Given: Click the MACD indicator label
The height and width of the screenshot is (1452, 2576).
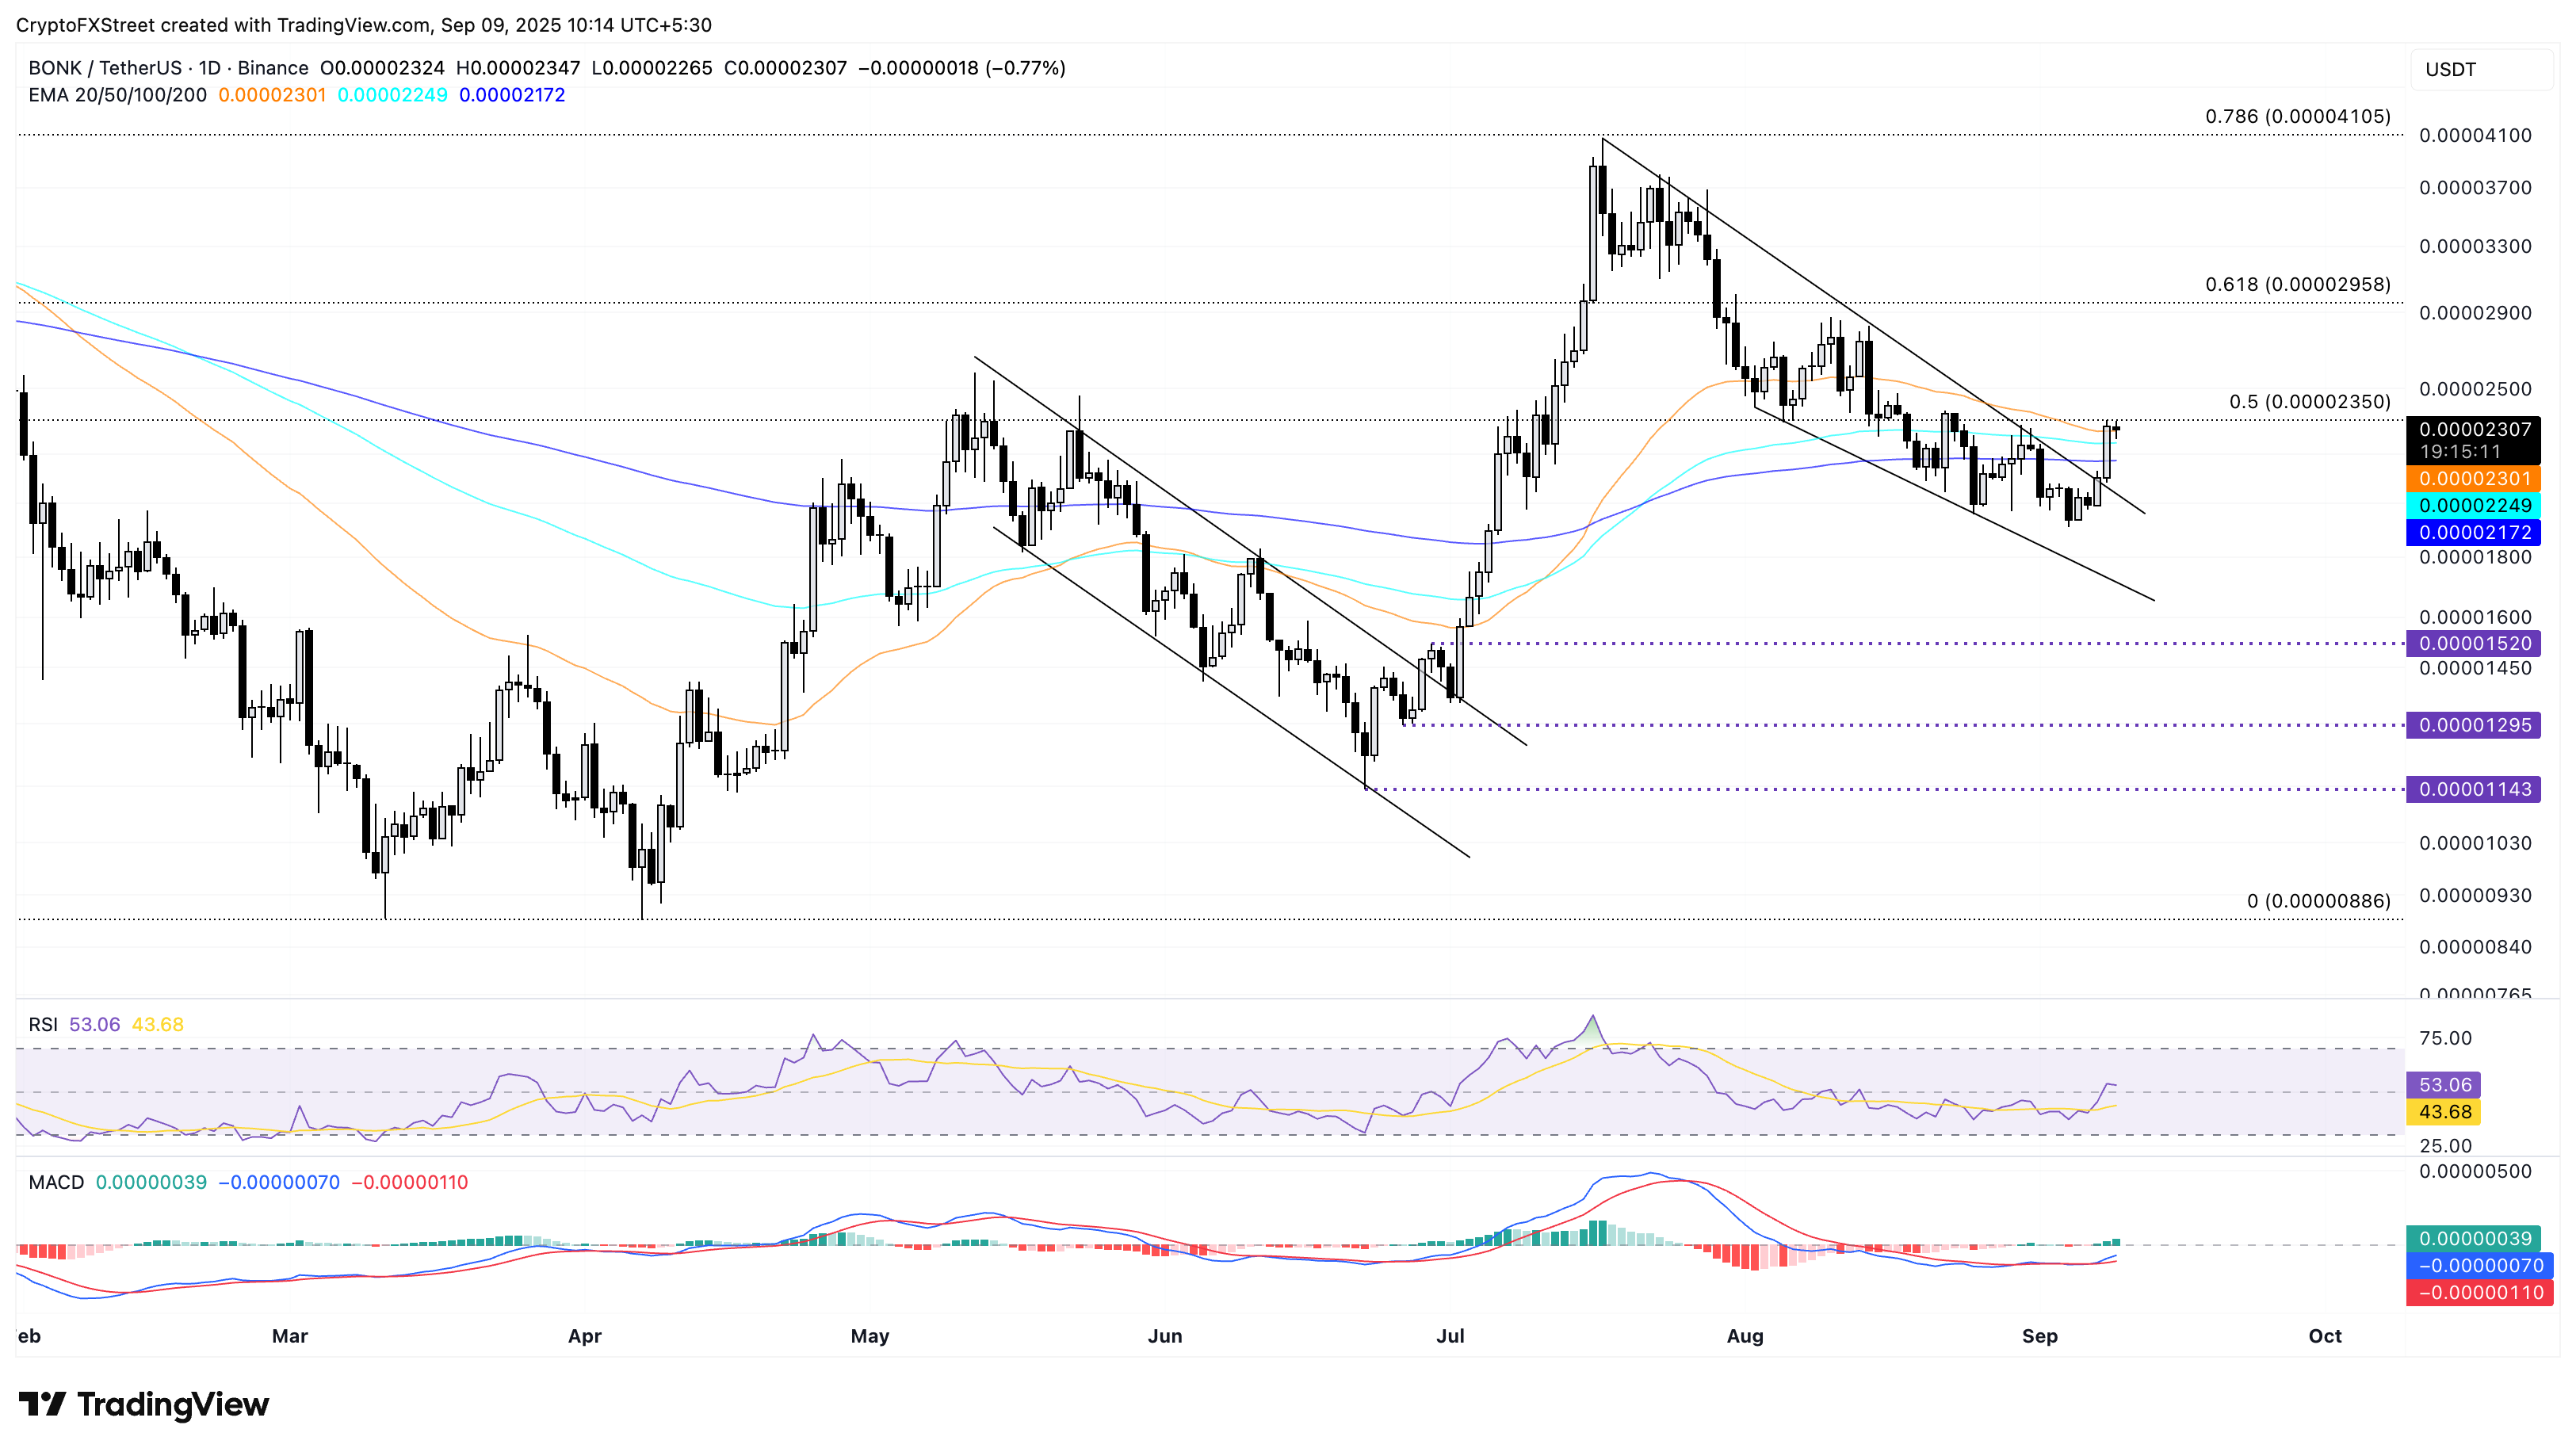Looking at the screenshot, I should tap(56, 1182).
